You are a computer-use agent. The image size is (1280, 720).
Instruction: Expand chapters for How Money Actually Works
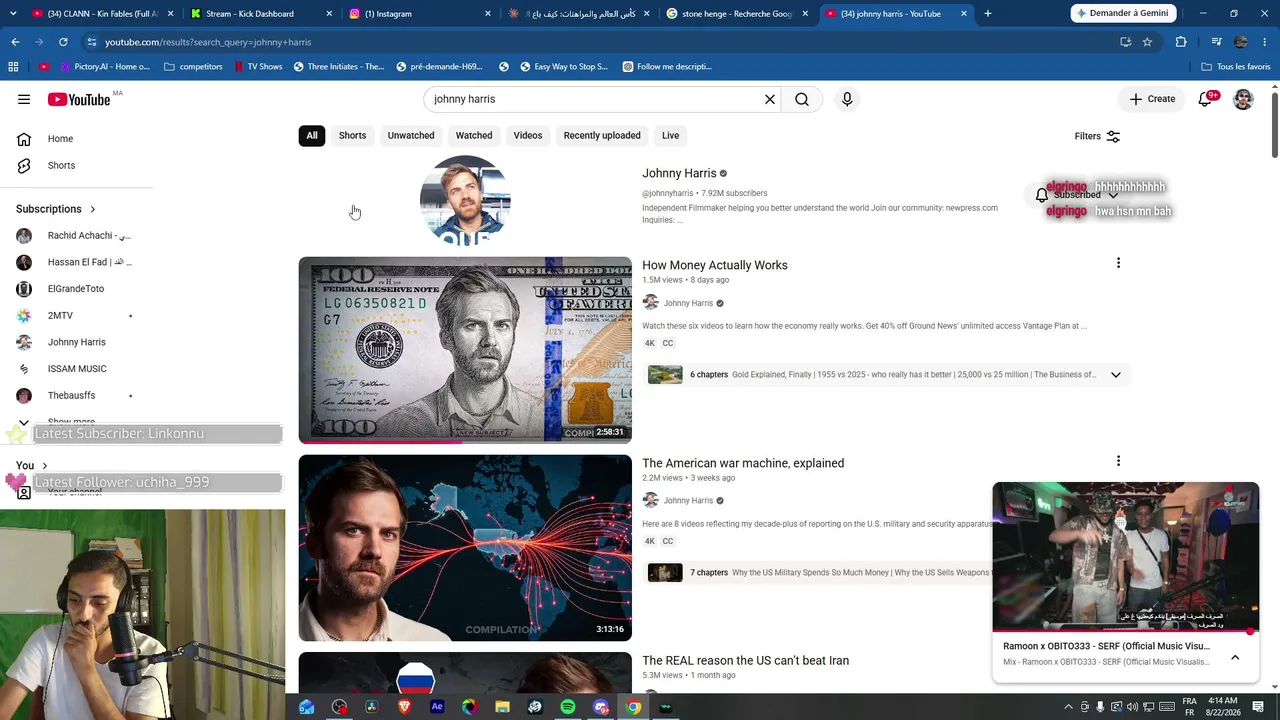1116,375
